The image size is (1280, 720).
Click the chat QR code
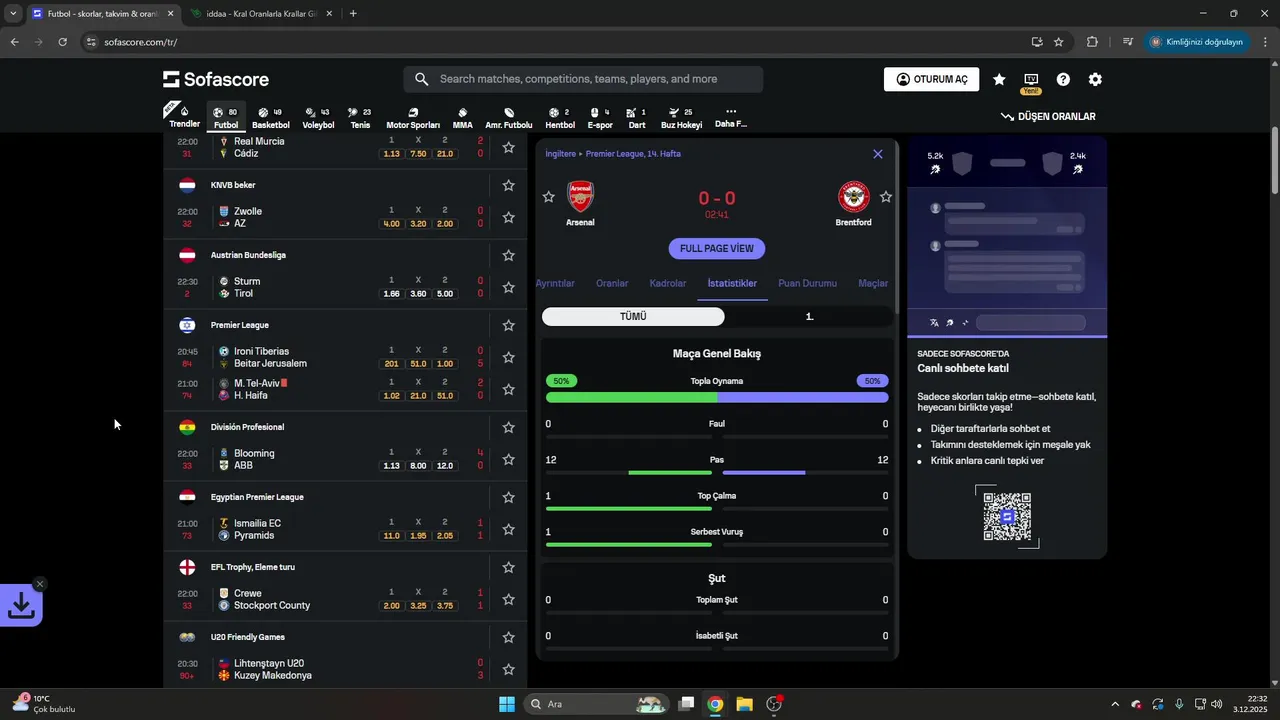[1007, 516]
